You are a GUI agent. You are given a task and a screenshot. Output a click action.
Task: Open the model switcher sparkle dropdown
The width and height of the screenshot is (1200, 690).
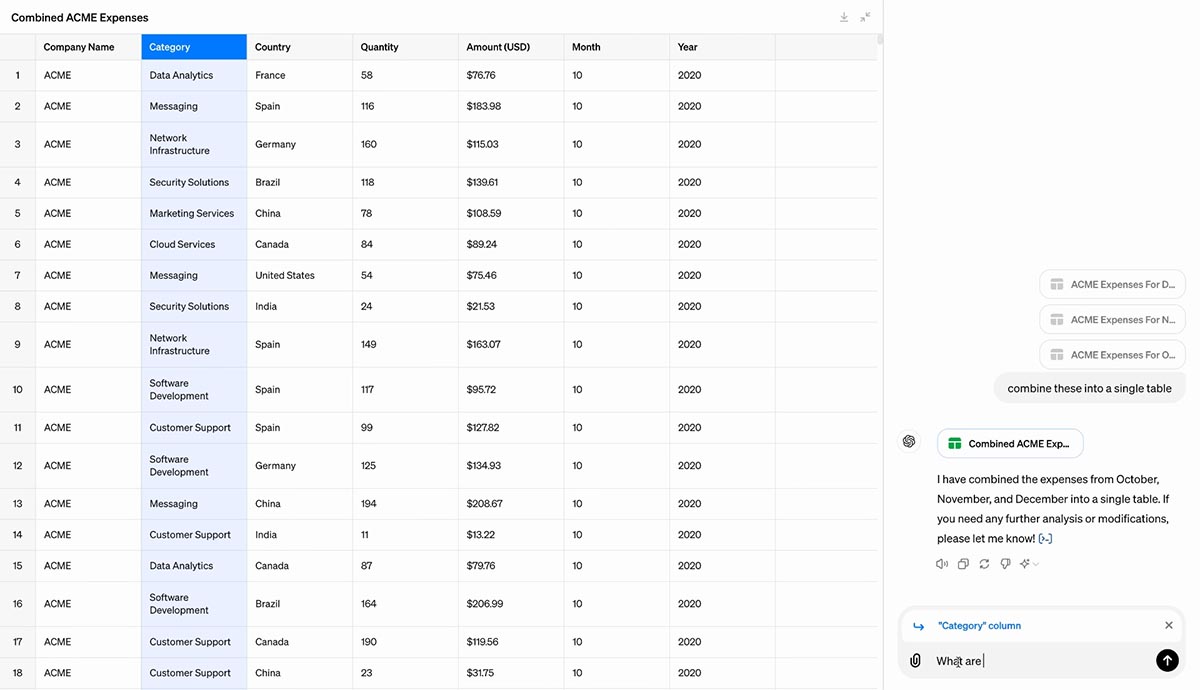(1028, 564)
